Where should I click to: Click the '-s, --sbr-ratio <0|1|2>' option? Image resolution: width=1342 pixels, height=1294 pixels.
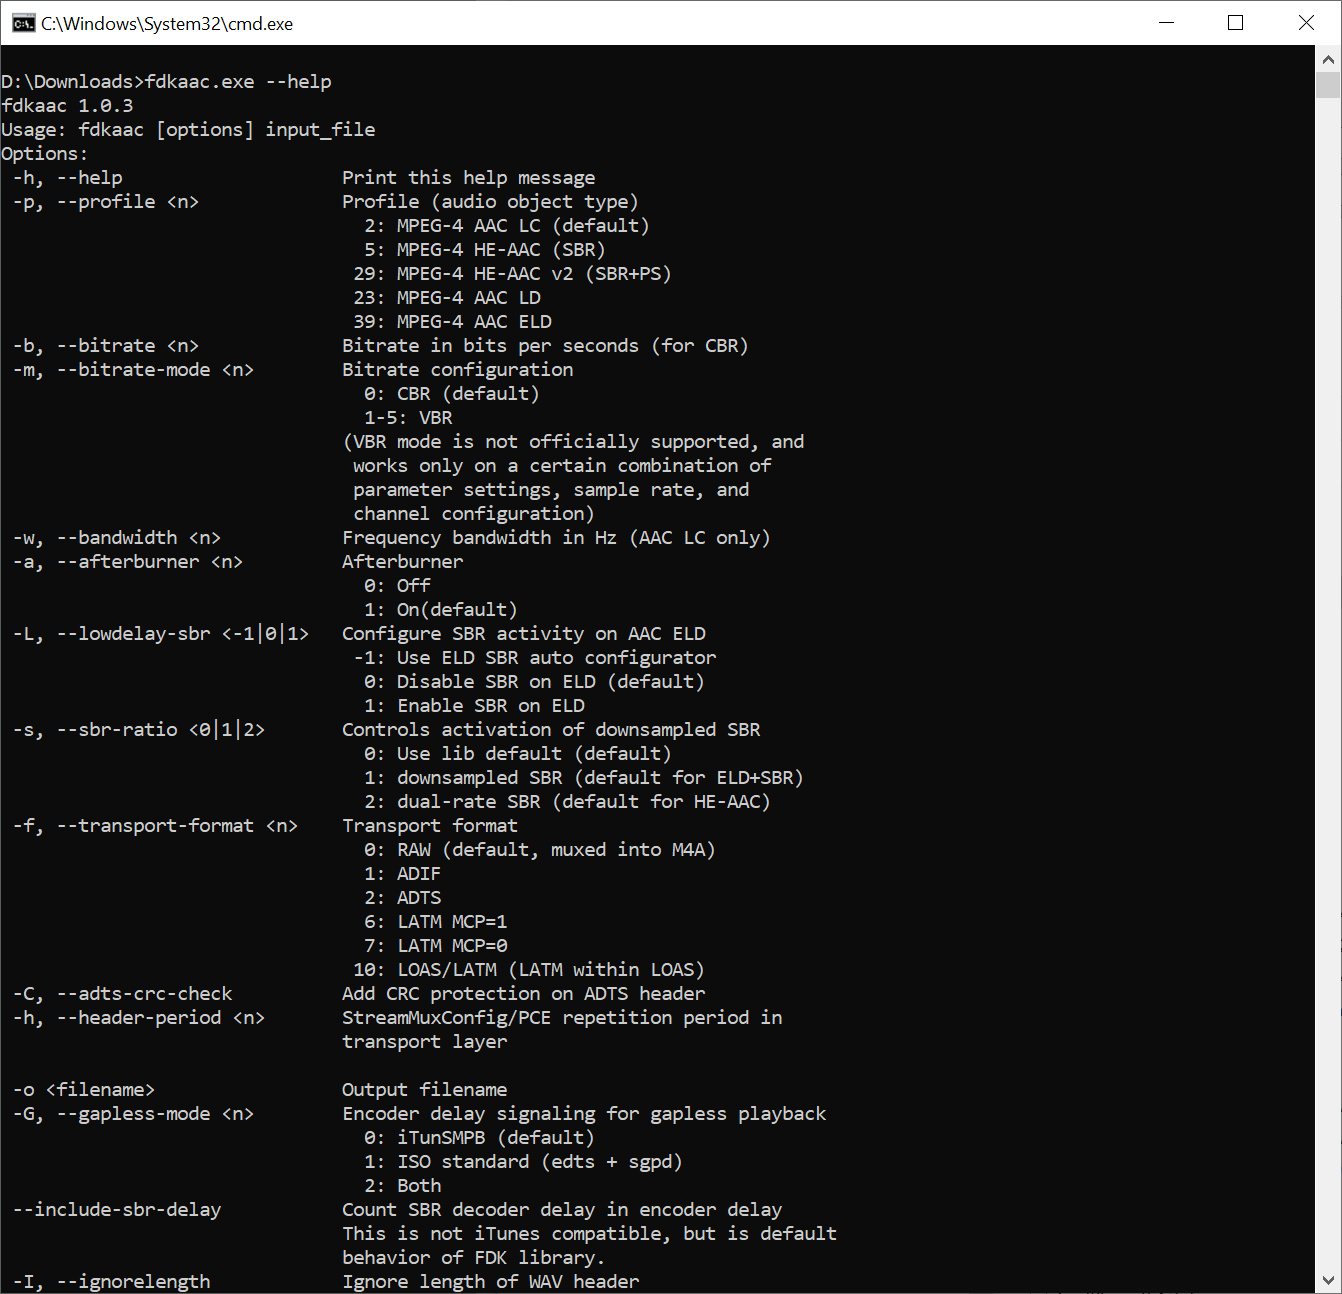coord(139,730)
